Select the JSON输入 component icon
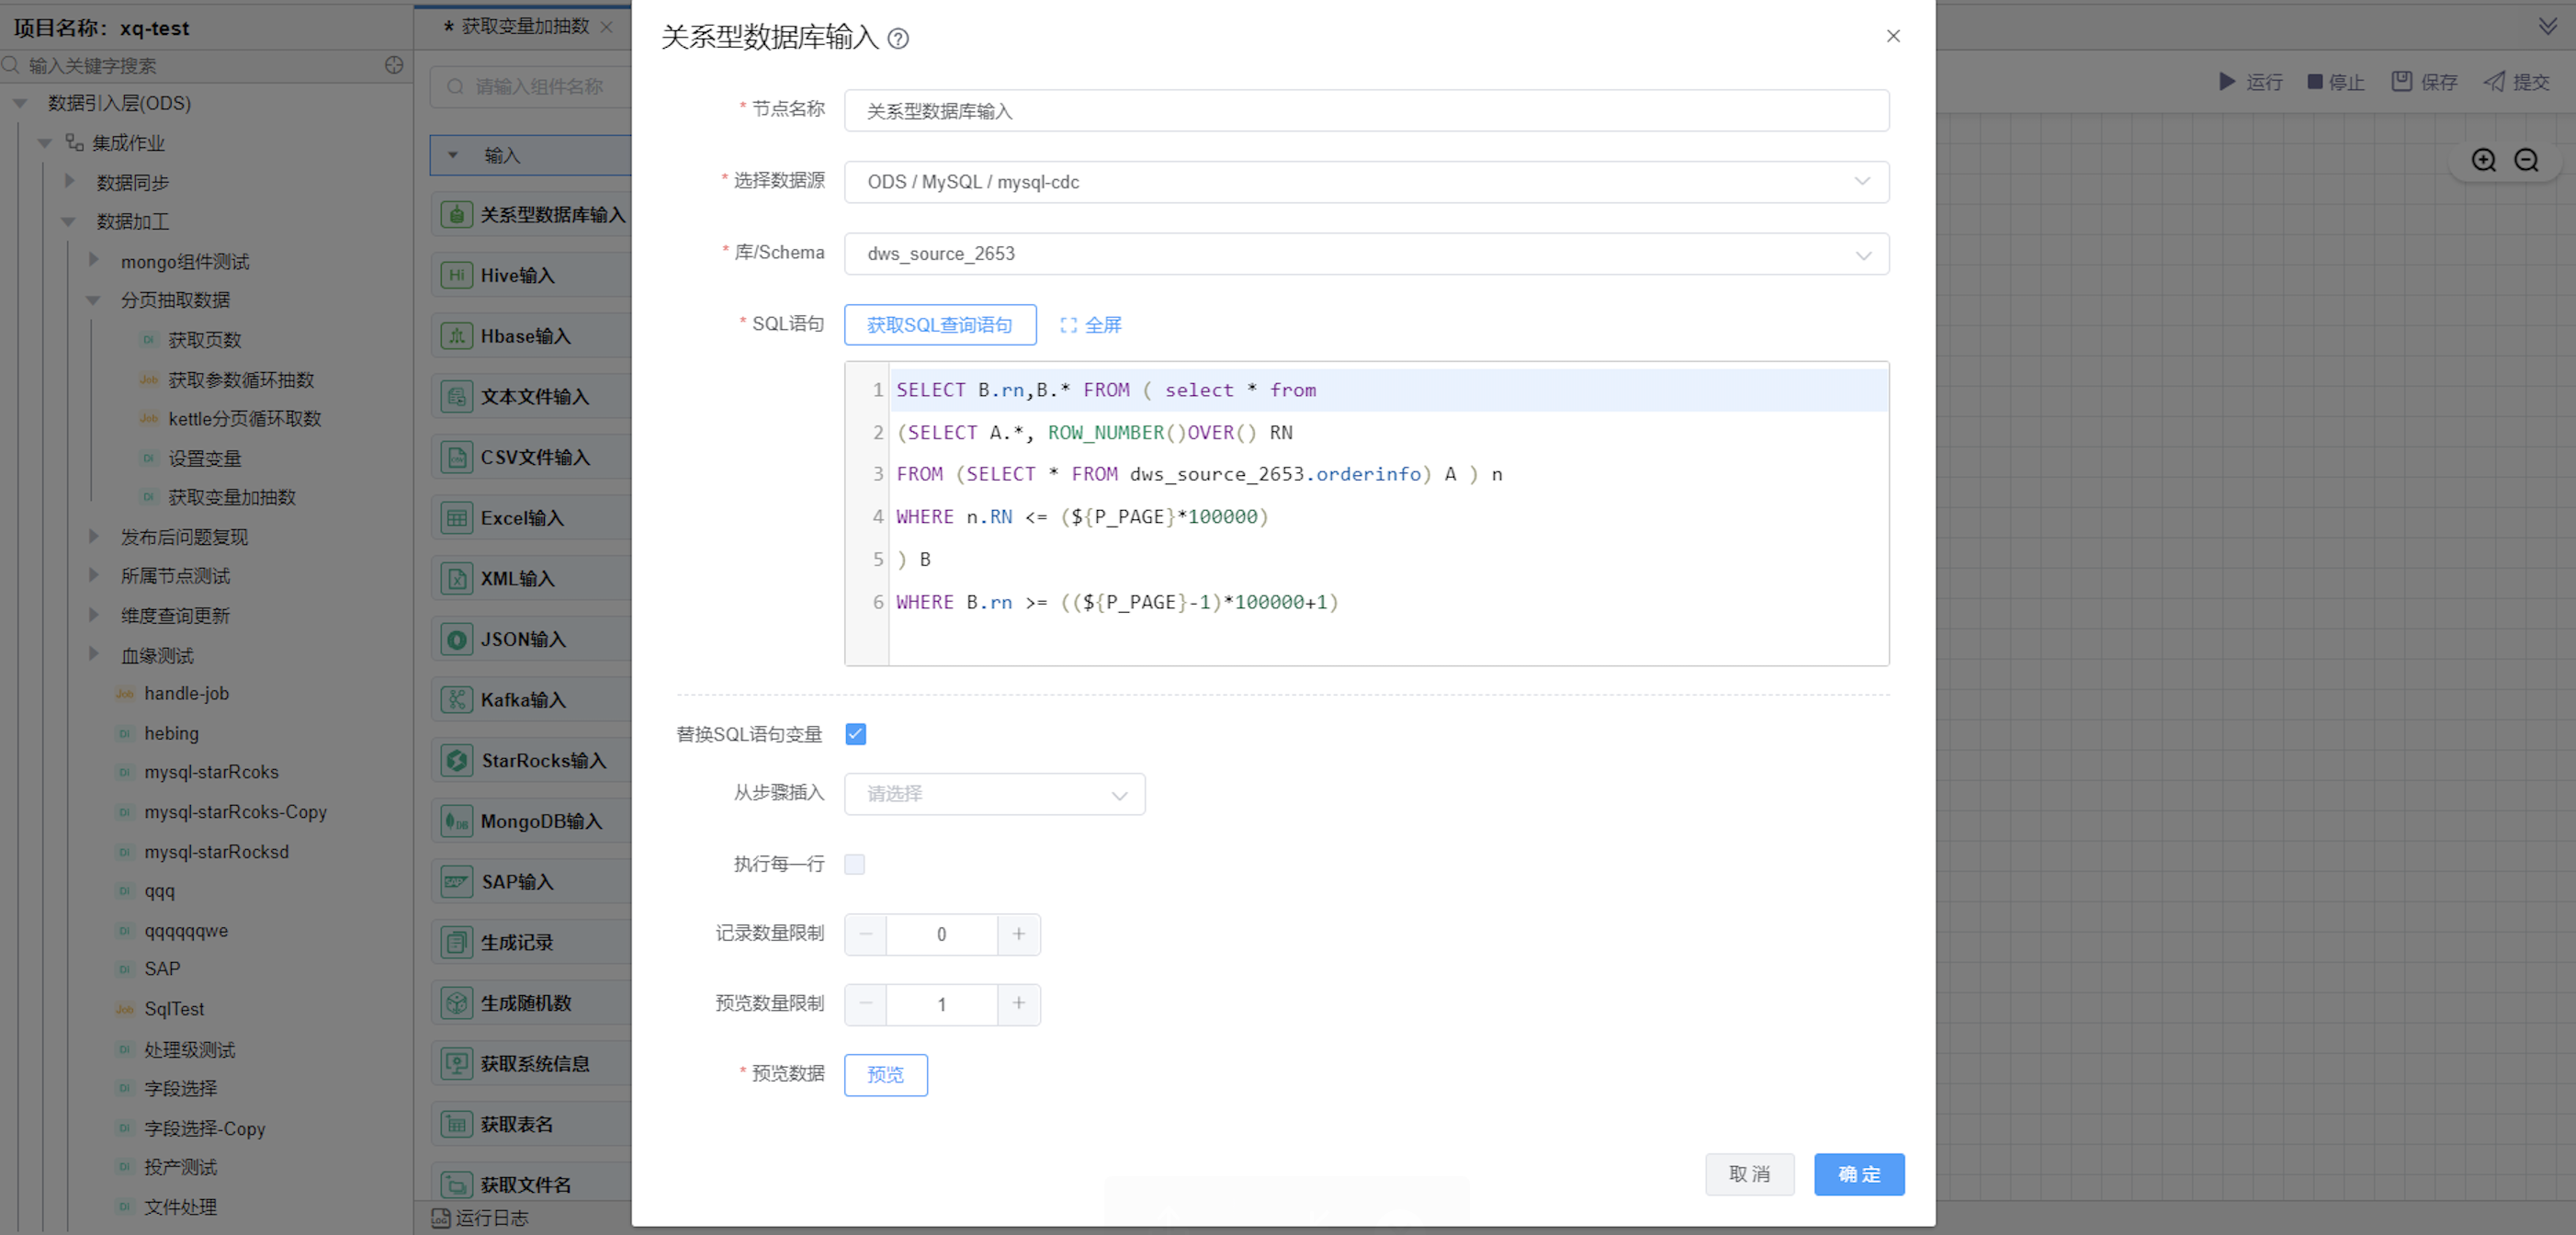This screenshot has height=1235, width=2576. [457, 639]
